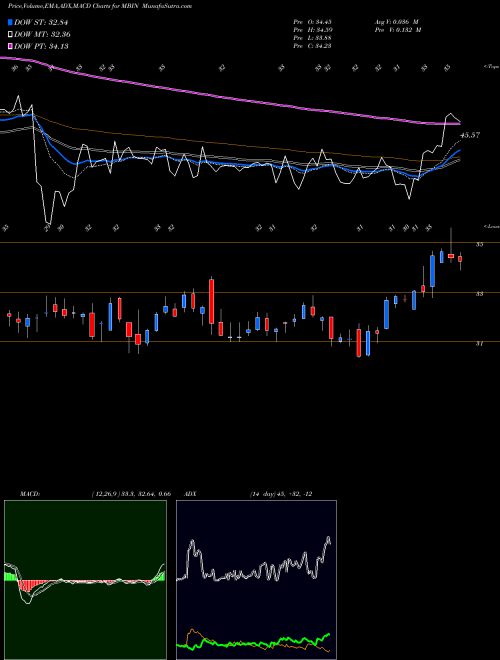Select the 'DOW ST: 32.84' legend label
Screen dimensions: 500x660
(41, 22)
